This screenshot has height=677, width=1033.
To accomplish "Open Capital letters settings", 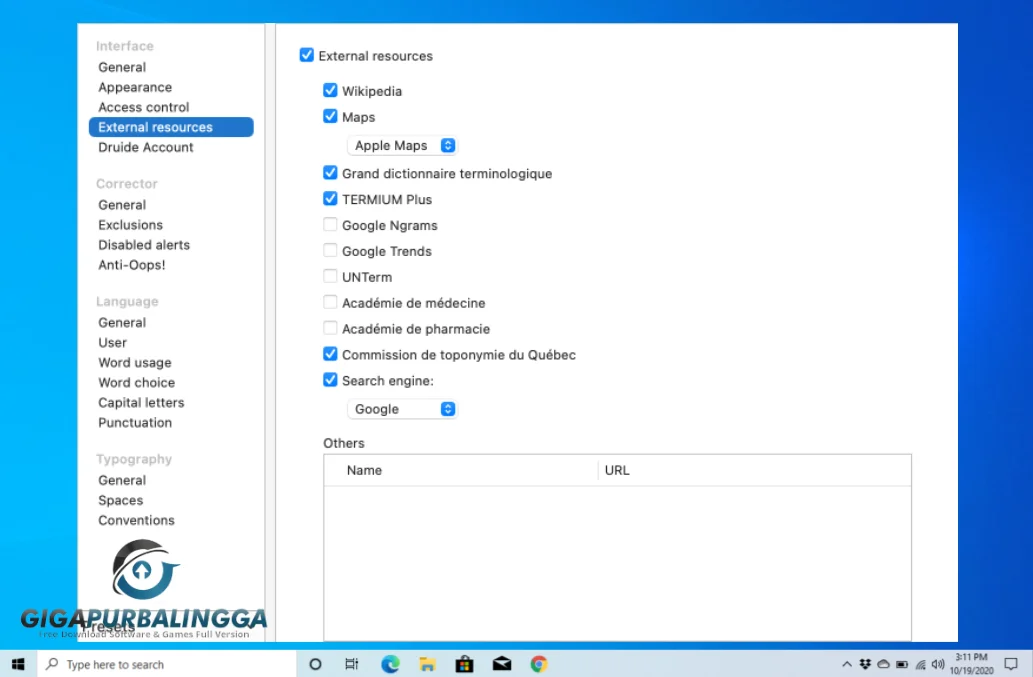I will coord(141,402).
